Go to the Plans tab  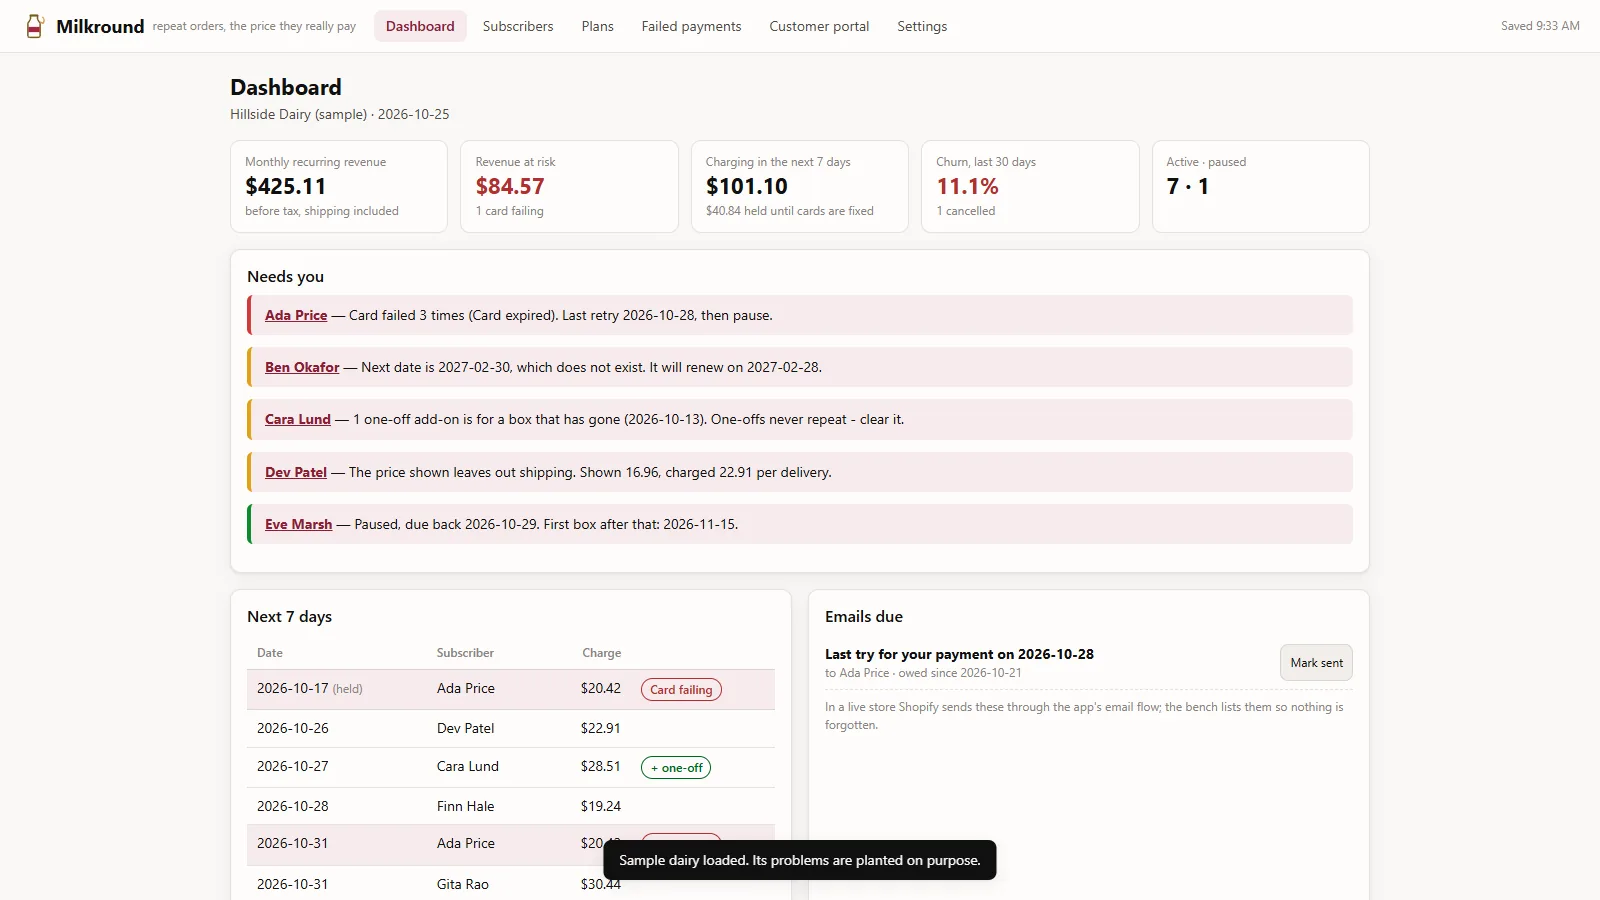coord(598,26)
